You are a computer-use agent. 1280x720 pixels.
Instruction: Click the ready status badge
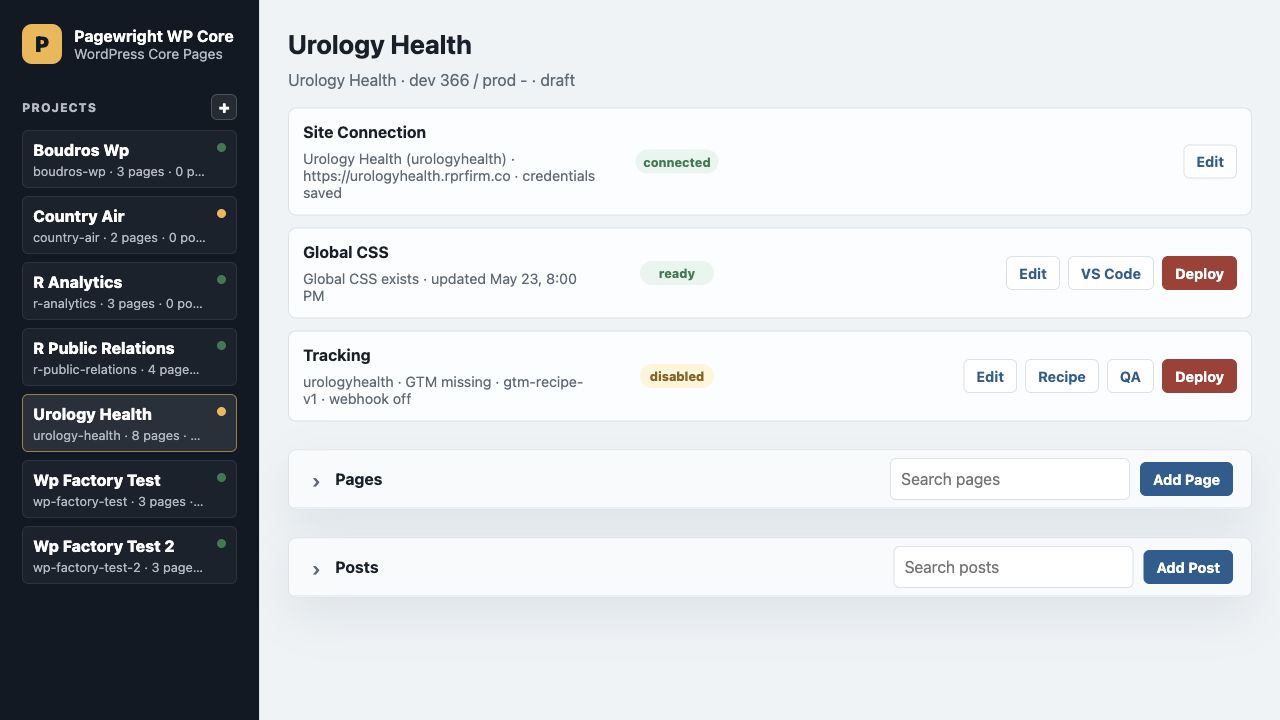click(x=677, y=273)
